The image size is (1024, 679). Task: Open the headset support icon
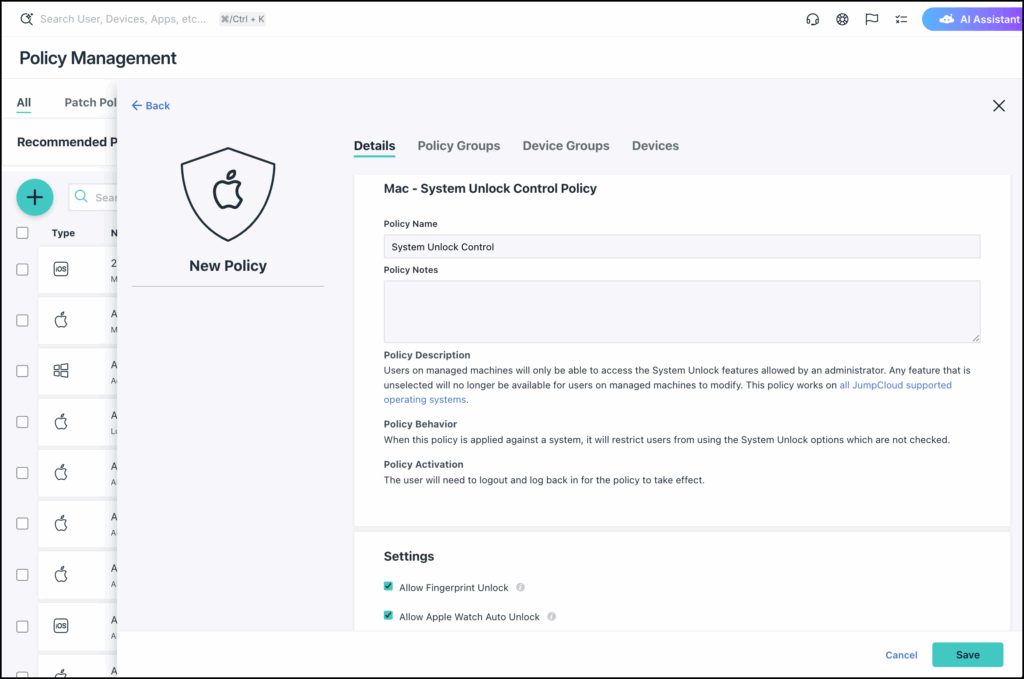click(812, 19)
